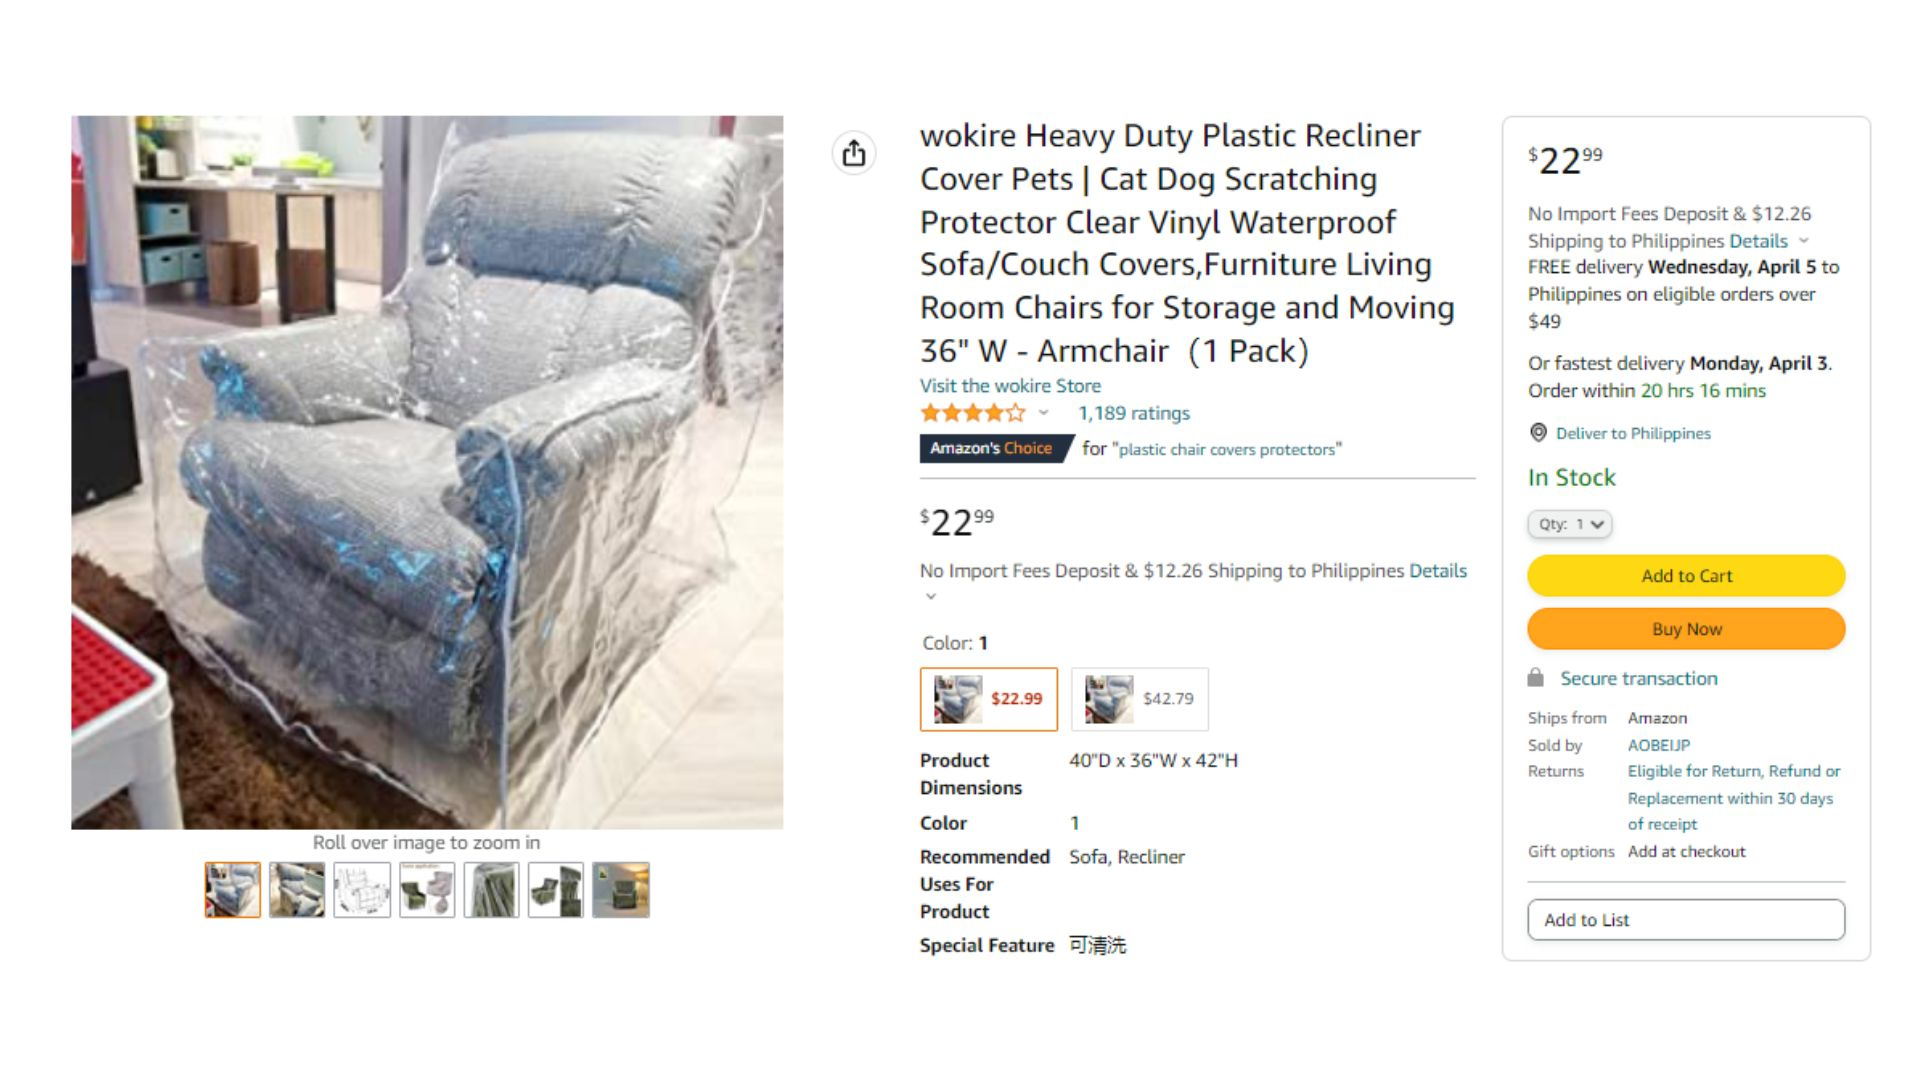Click the star rating icons
1920x1080 pixels.
point(972,413)
